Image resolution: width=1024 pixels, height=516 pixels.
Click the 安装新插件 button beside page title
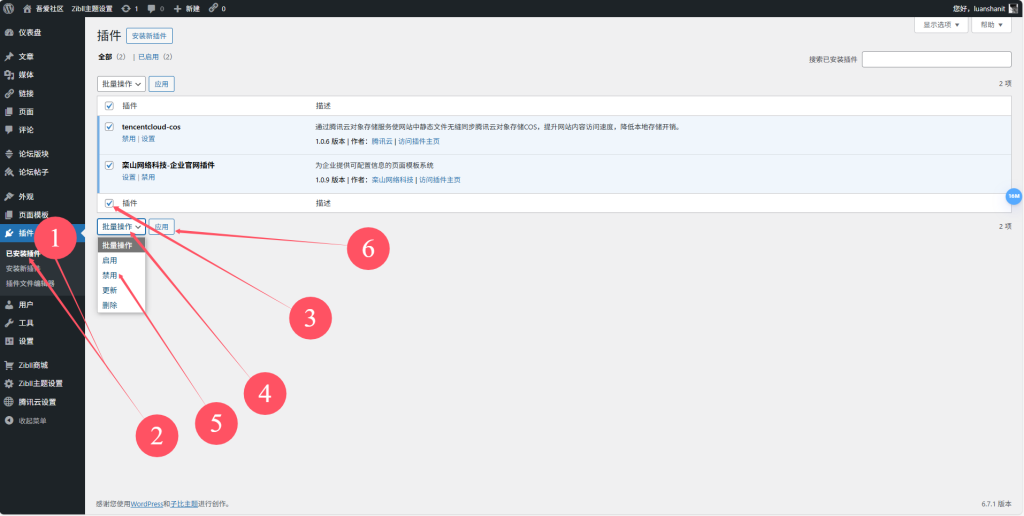tap(149, 36)
